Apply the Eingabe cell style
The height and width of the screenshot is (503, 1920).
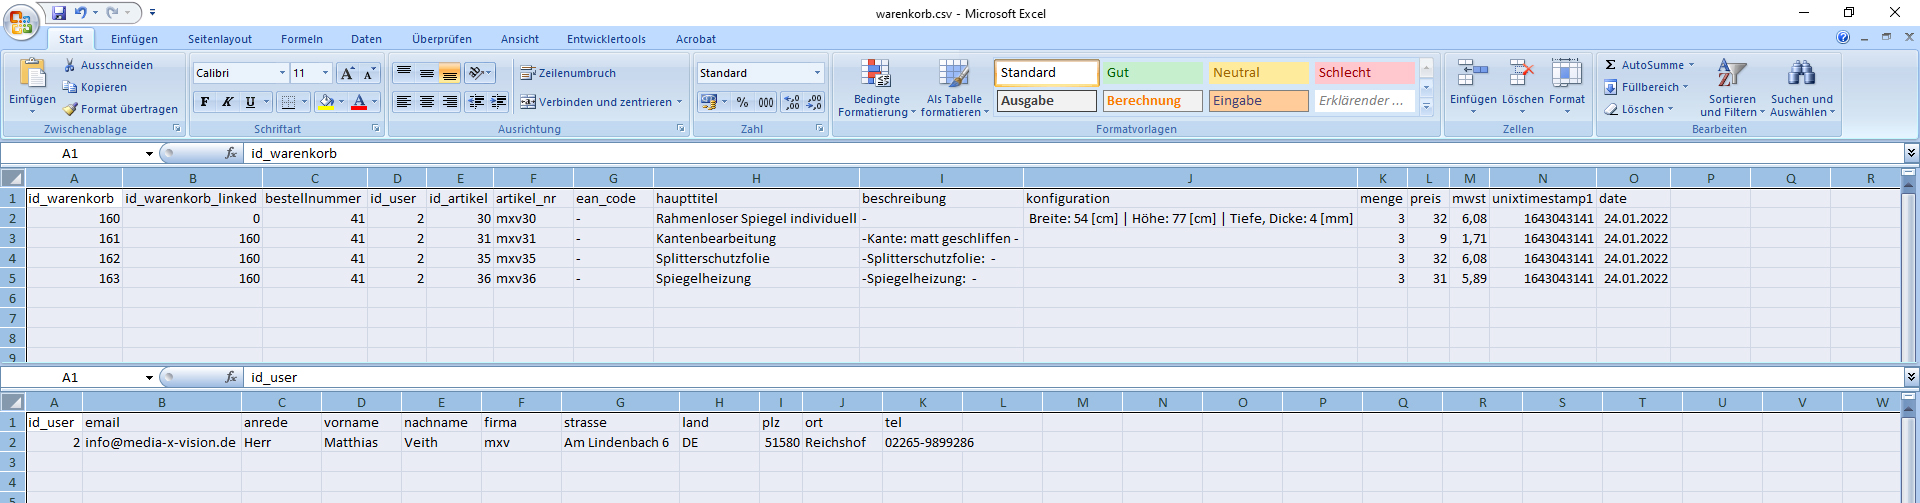(x=1258, y=101)
